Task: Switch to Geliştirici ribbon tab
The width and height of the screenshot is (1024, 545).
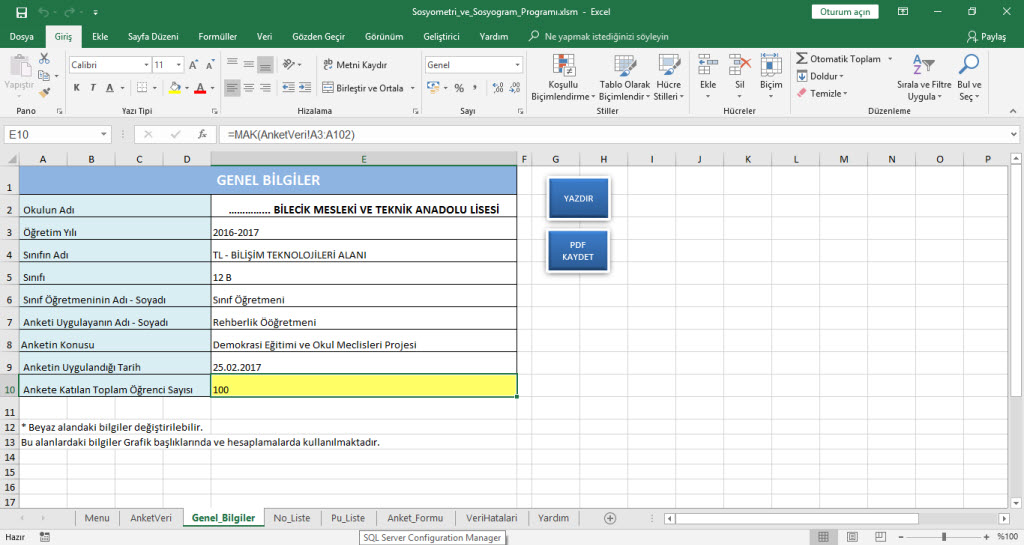Action: (x=441, y=37)
